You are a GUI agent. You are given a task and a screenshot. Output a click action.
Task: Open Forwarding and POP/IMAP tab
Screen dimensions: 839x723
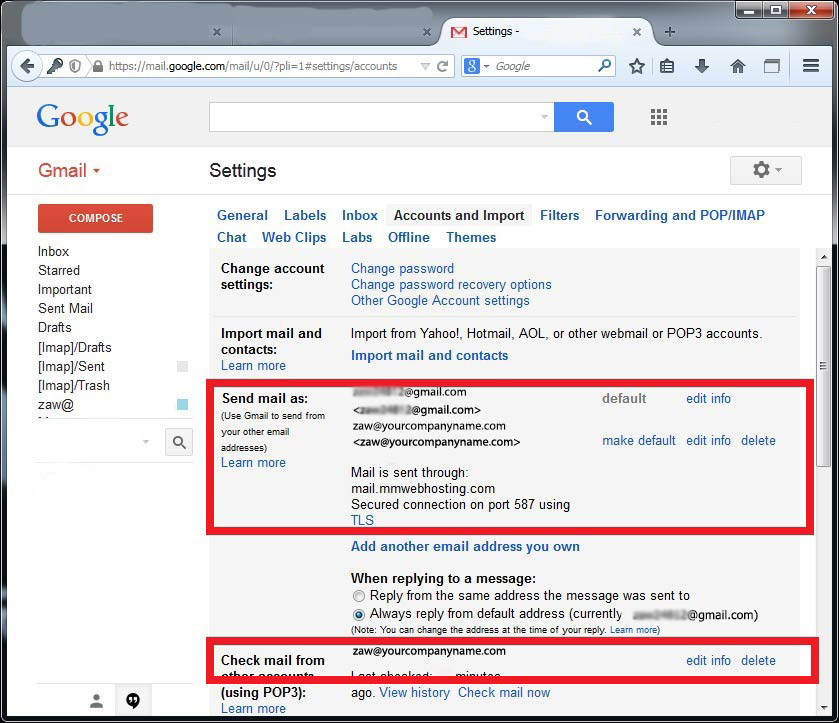click(x=680, y=215)
